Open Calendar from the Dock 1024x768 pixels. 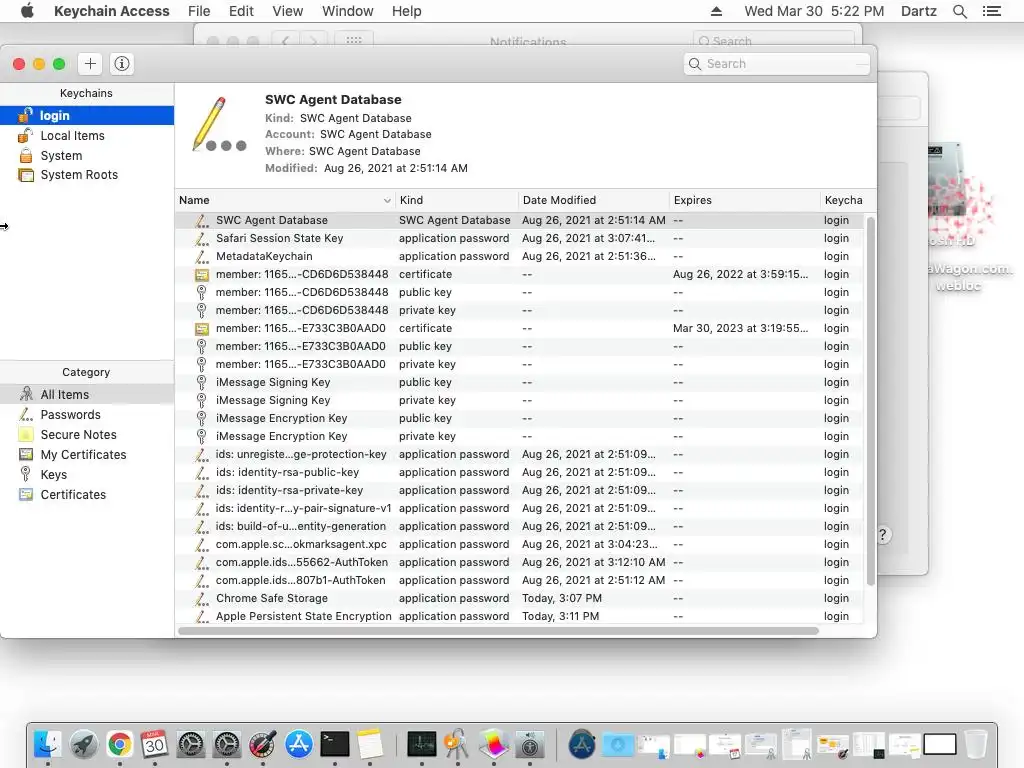coord(154,744)
